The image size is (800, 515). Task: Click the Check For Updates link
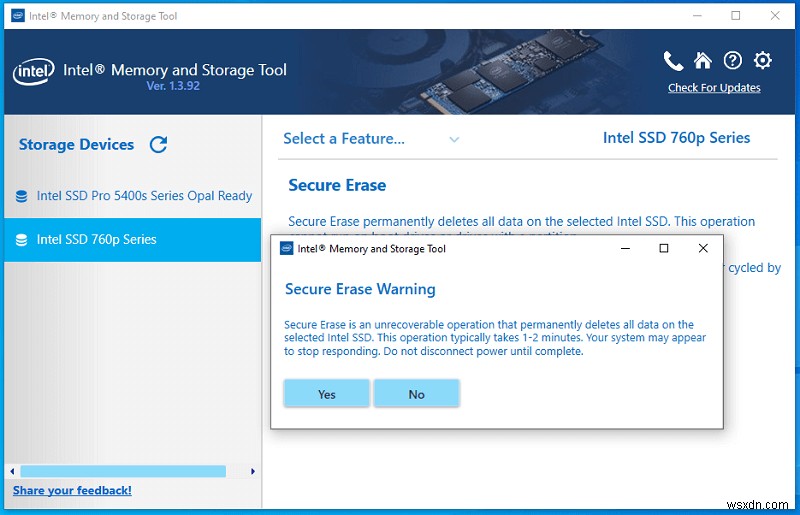click(714, 88)
